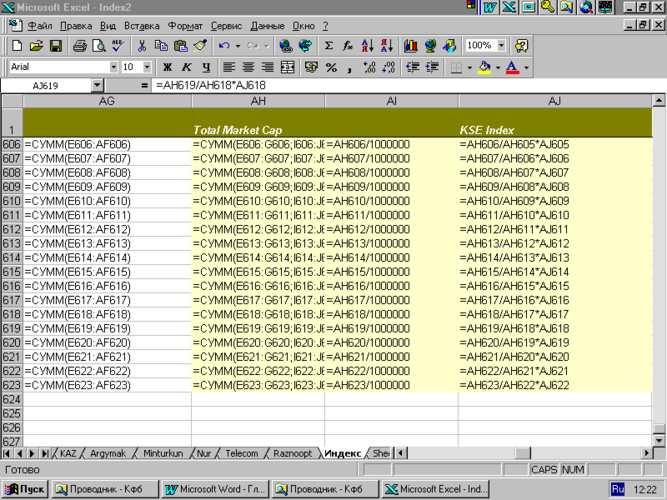Image resolution: width=667 pixels, height=500 pixels.
Task: Click the Merge and Center icon
Action: pos(288,67)
